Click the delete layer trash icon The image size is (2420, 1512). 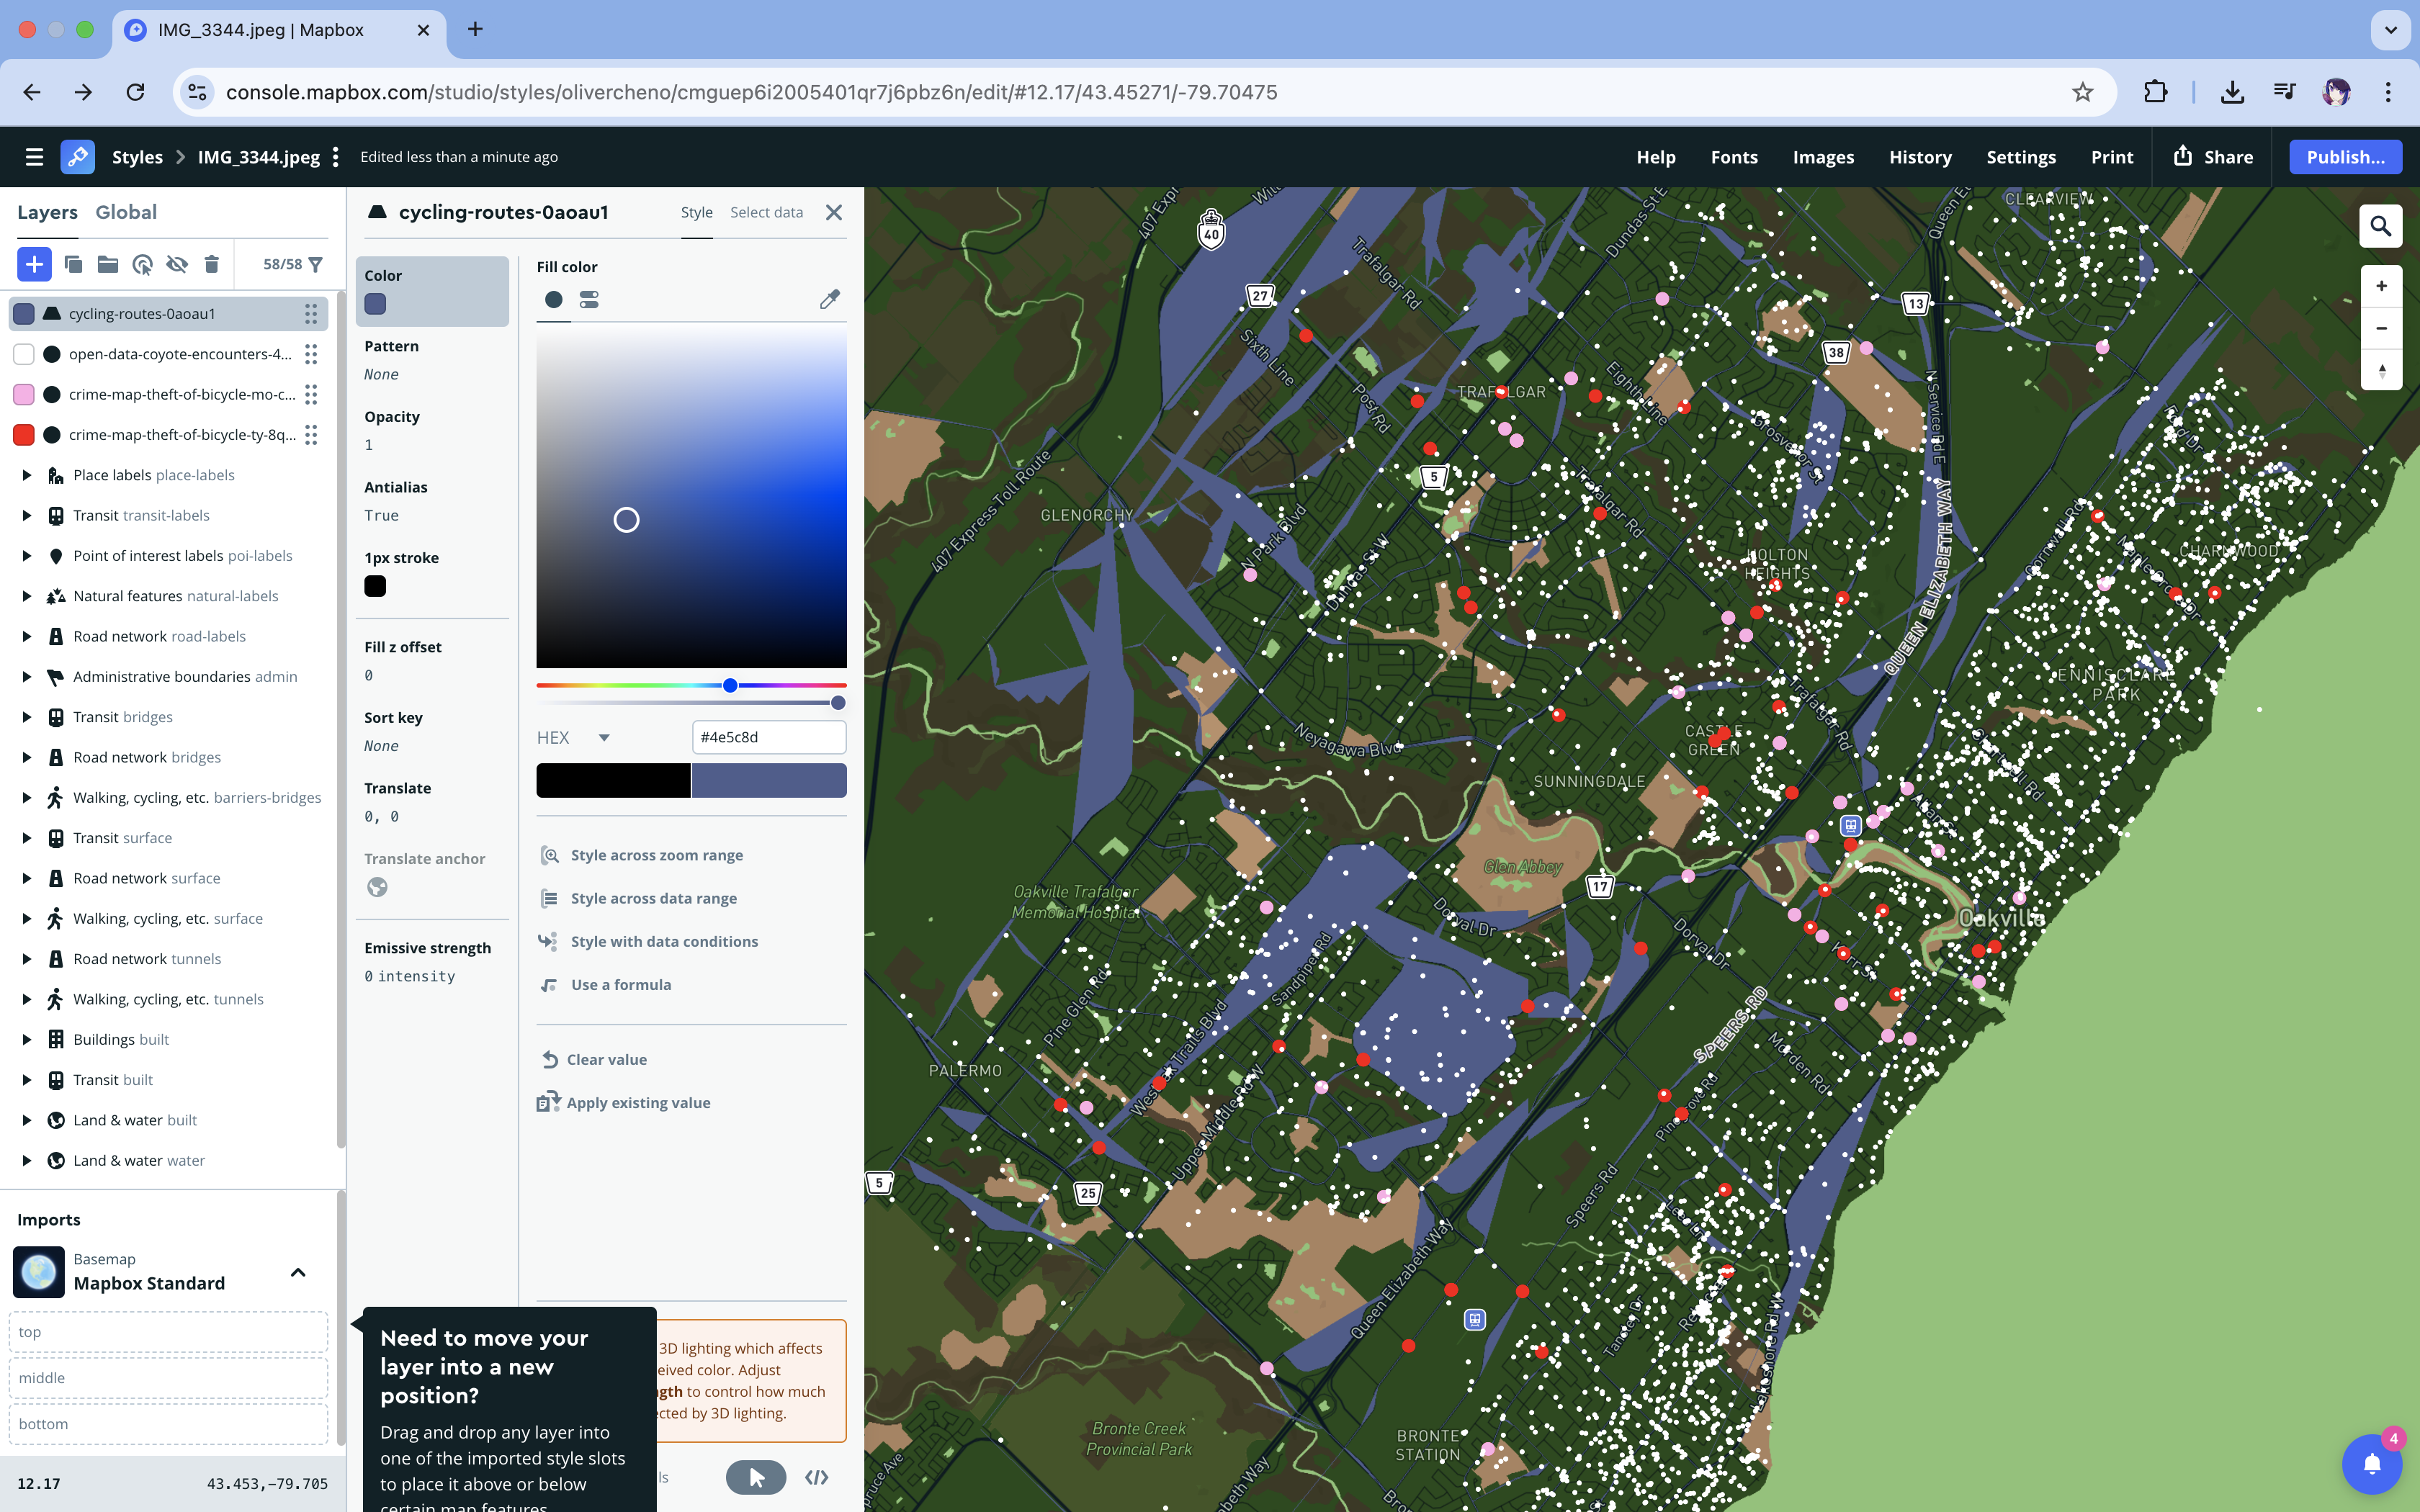coord(211,264)
